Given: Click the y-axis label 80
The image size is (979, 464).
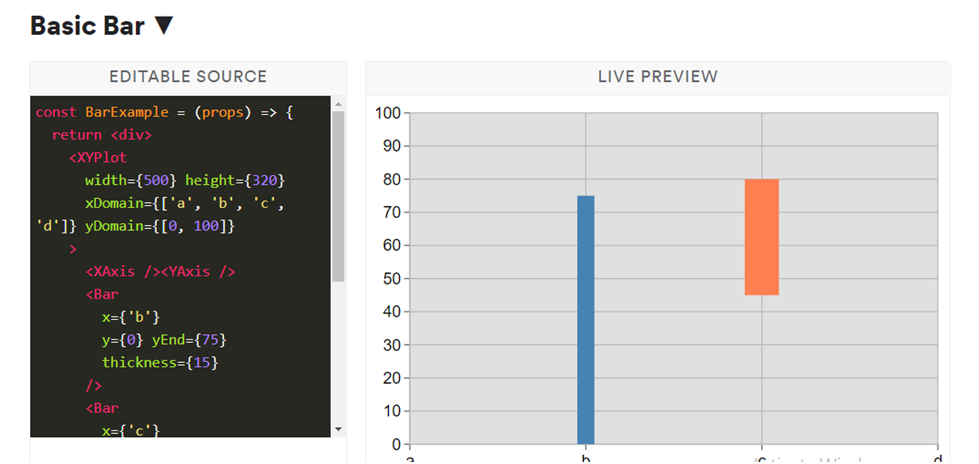Looking at the screenshot, I should point(391,179).
